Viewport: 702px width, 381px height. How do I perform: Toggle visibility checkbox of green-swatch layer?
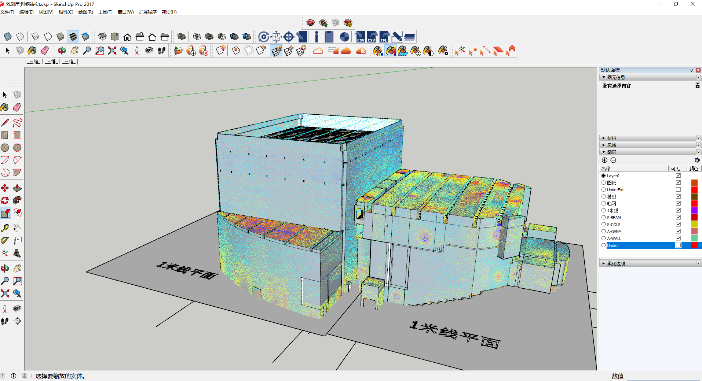678,238
